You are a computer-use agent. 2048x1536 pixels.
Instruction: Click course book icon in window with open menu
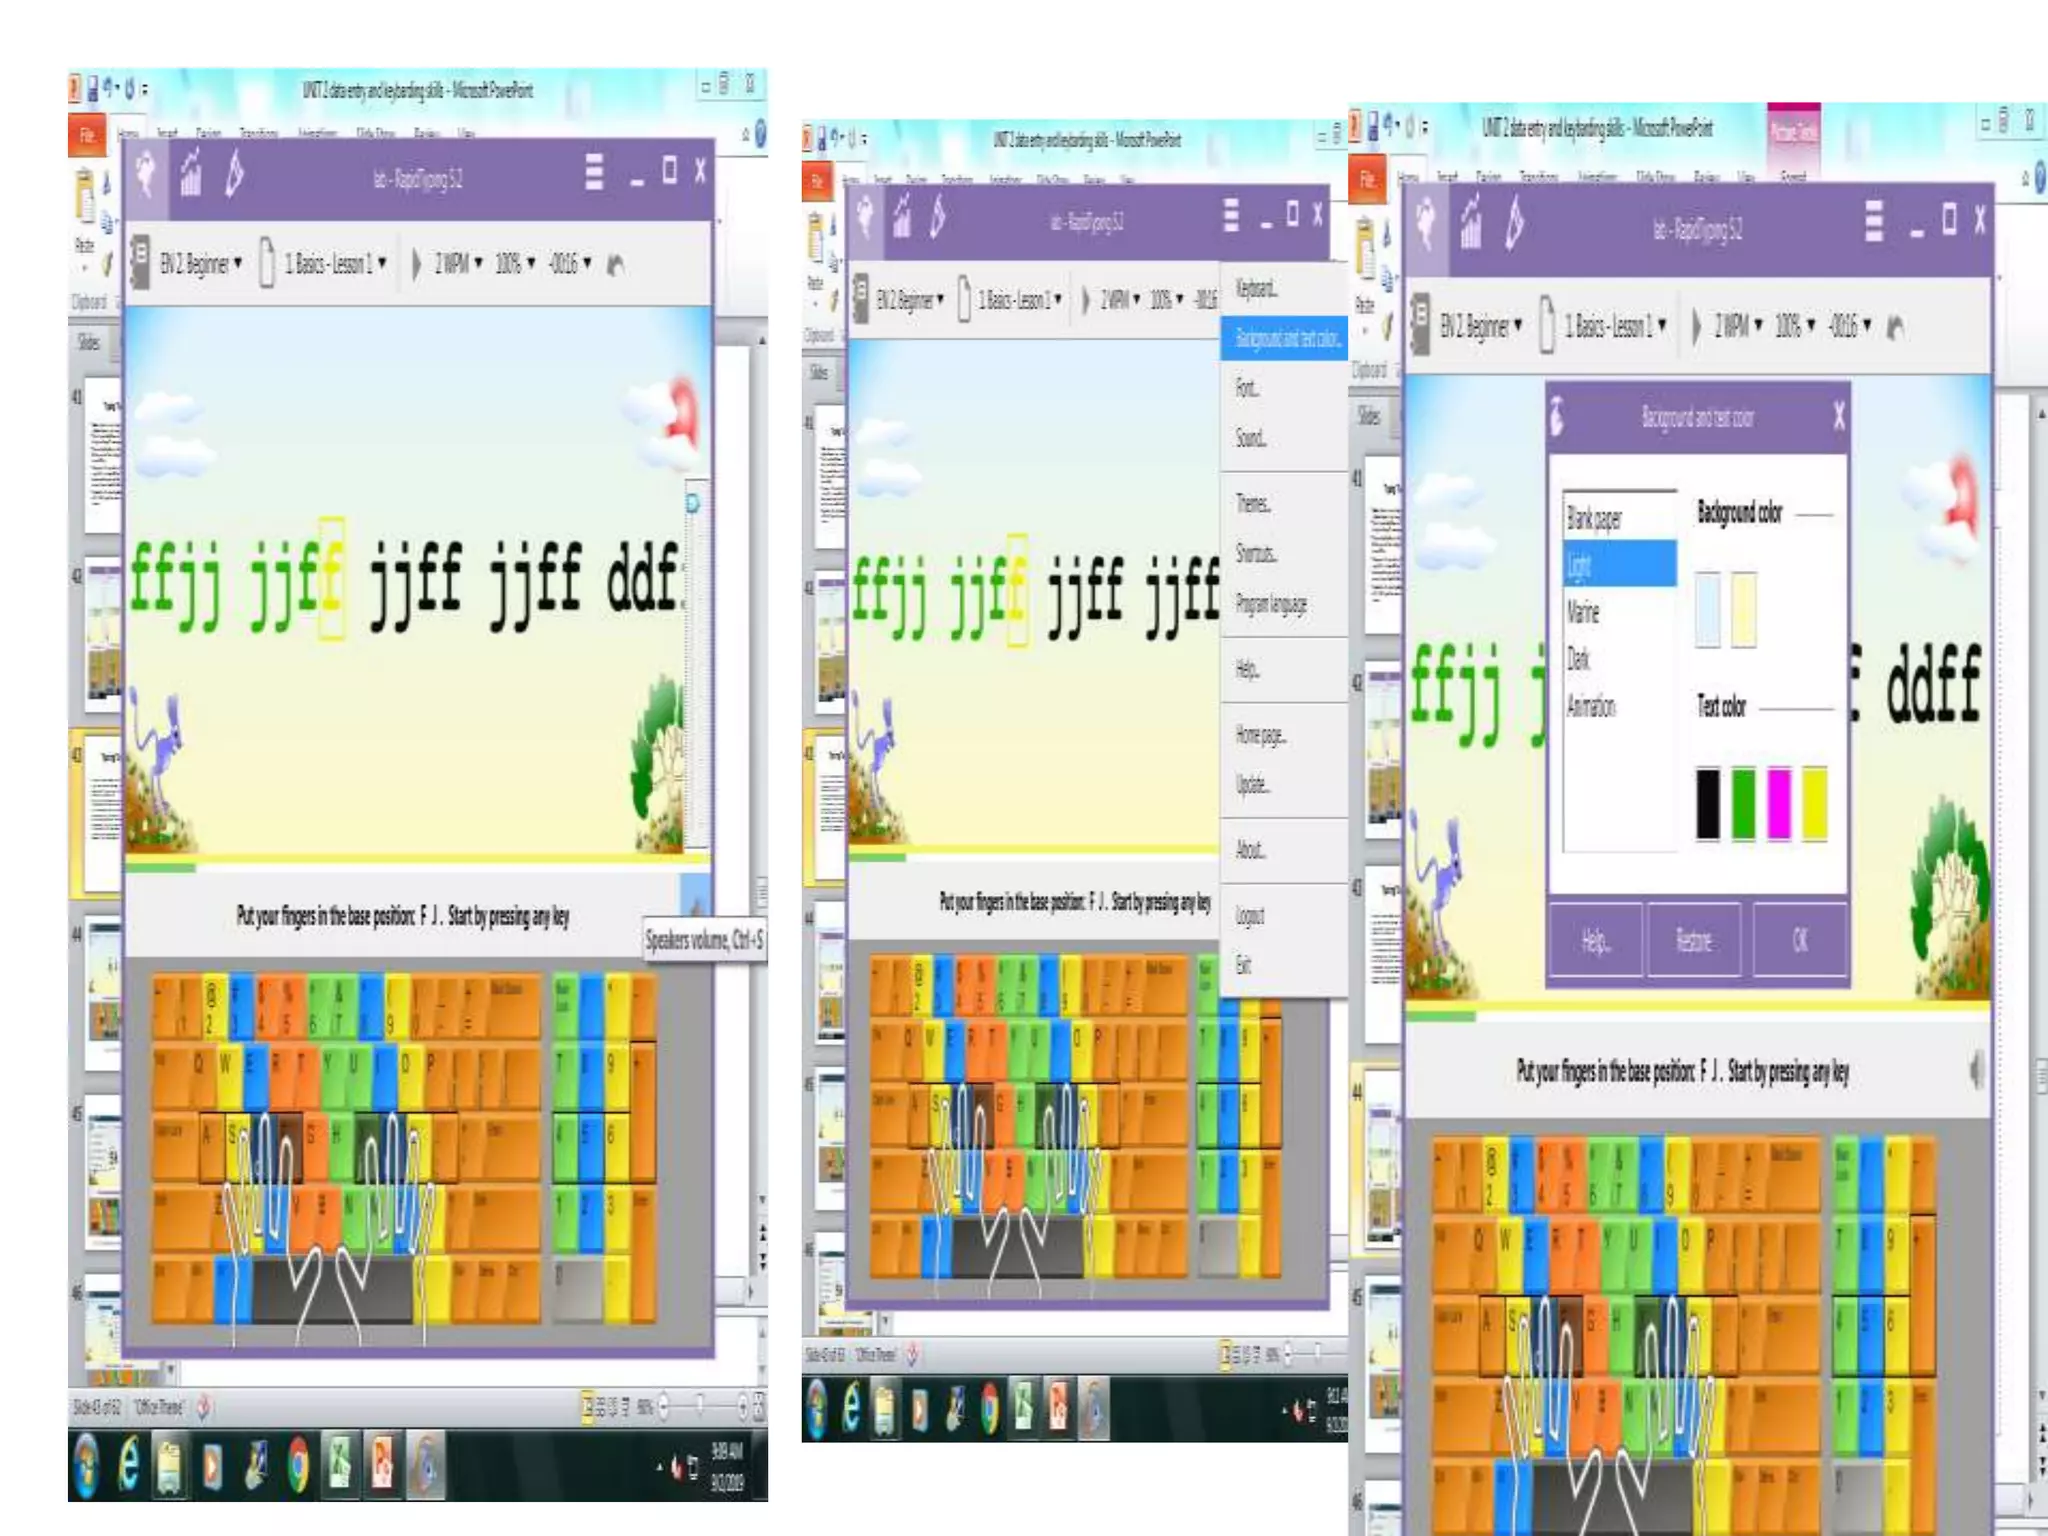coord(860,299)
